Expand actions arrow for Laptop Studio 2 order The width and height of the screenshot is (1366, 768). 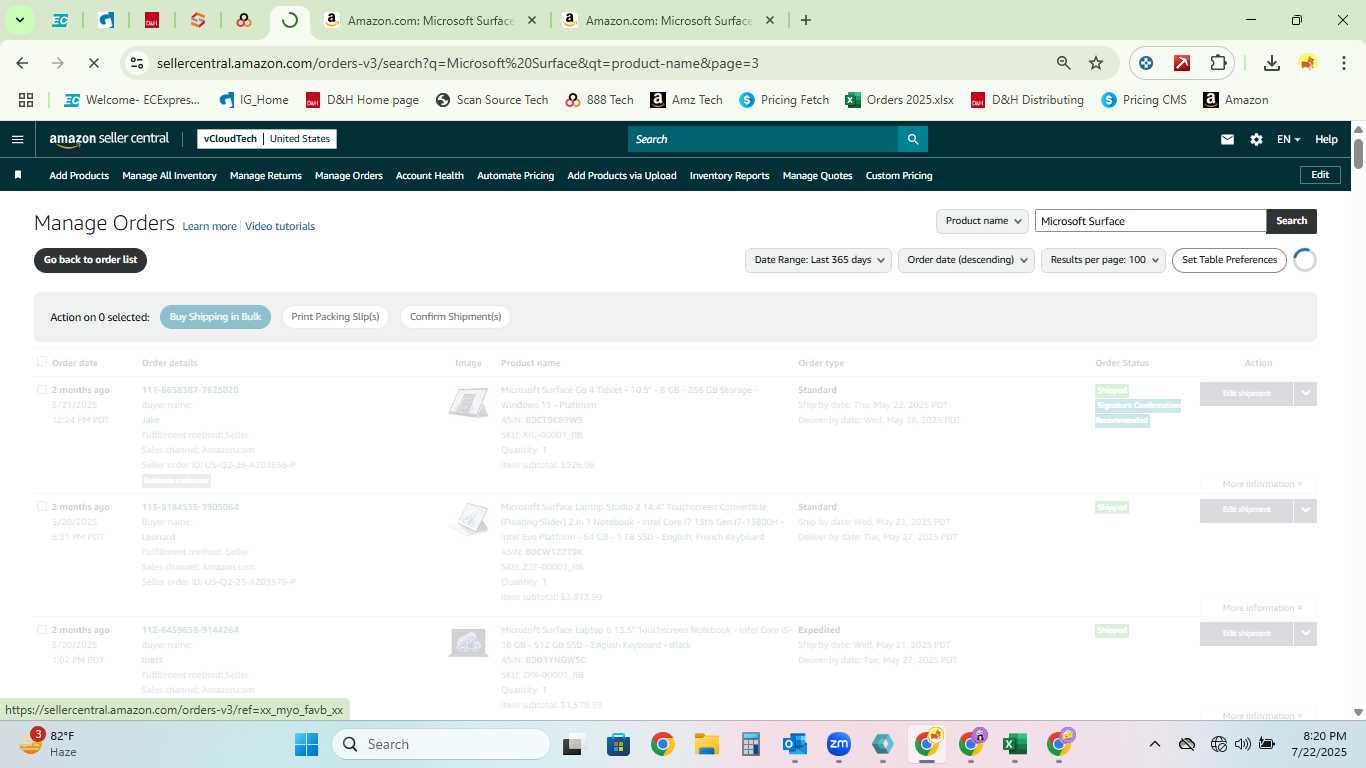tap(1305, 510)
